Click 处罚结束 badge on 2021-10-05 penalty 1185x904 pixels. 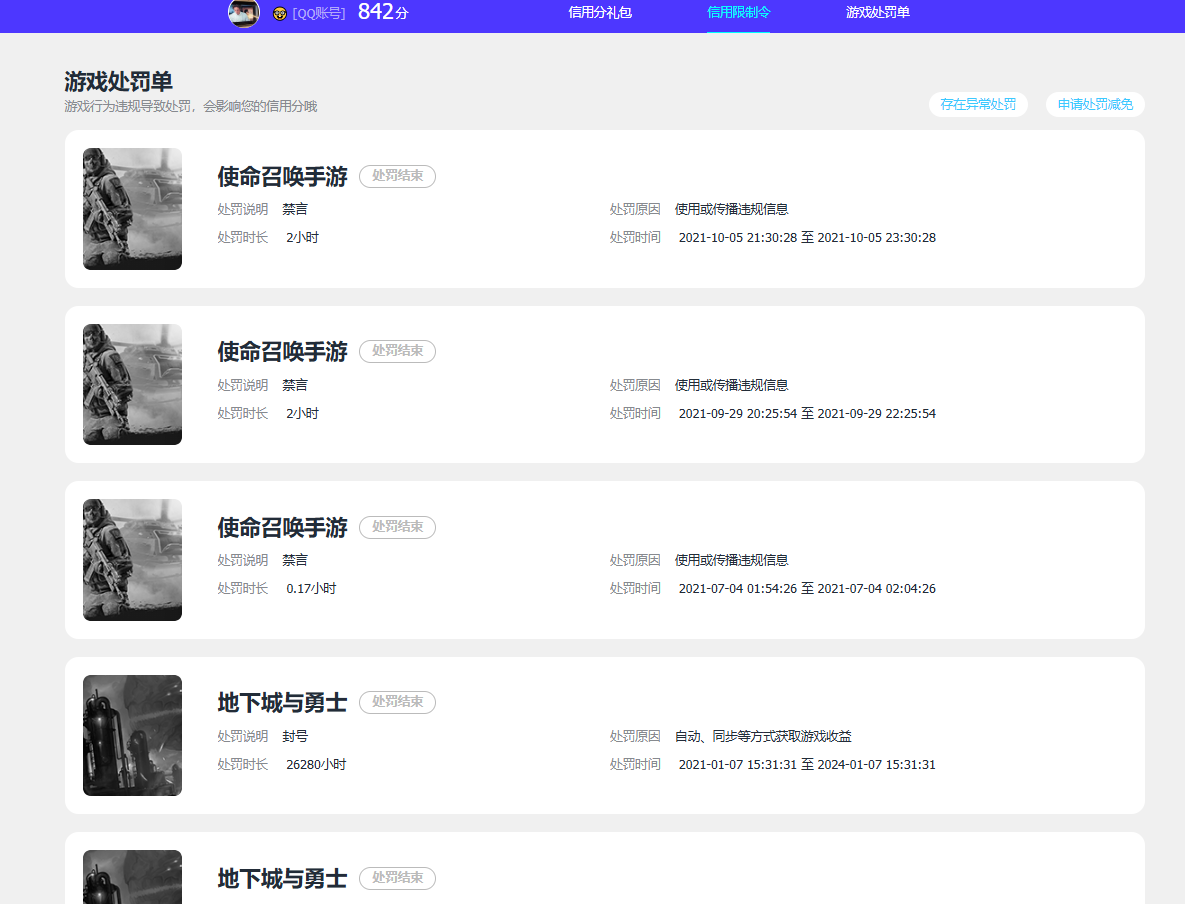398,176
